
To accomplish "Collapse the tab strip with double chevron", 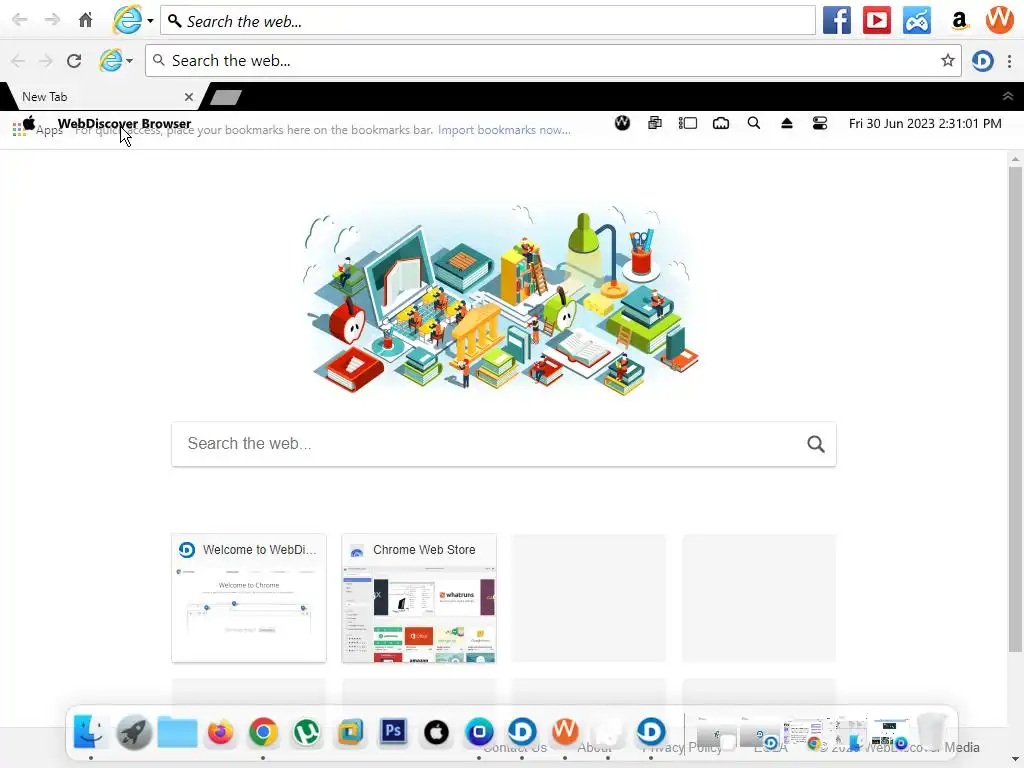I will coord(1008,97).
